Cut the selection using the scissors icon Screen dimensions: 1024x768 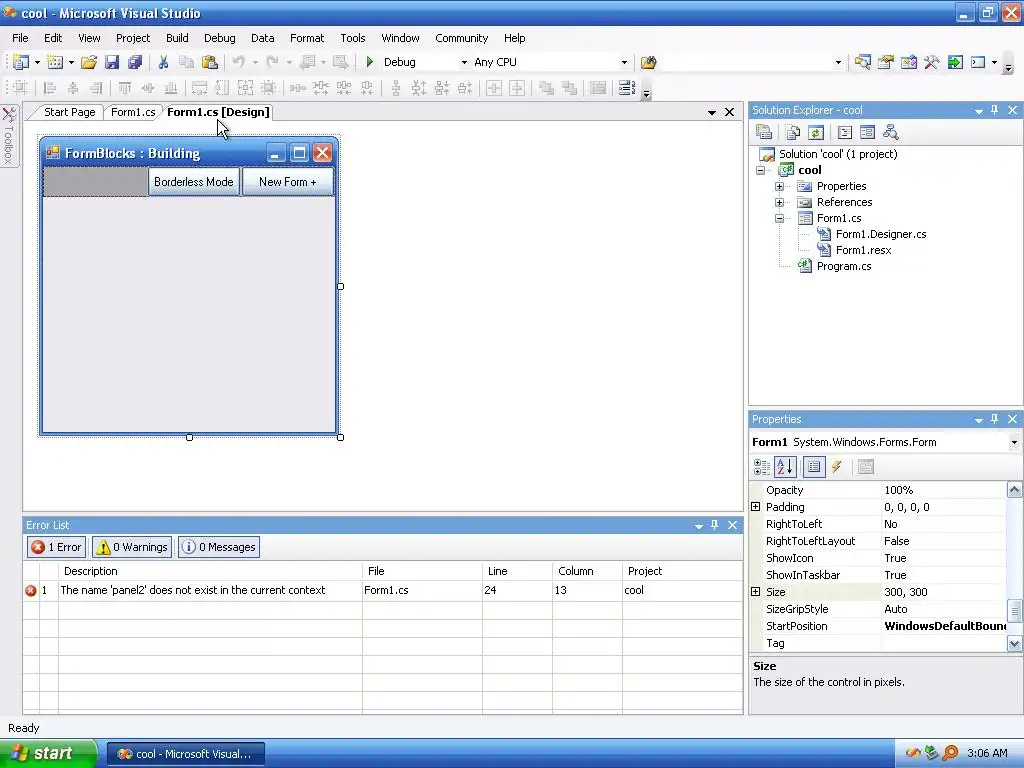[x=163, y=62]
